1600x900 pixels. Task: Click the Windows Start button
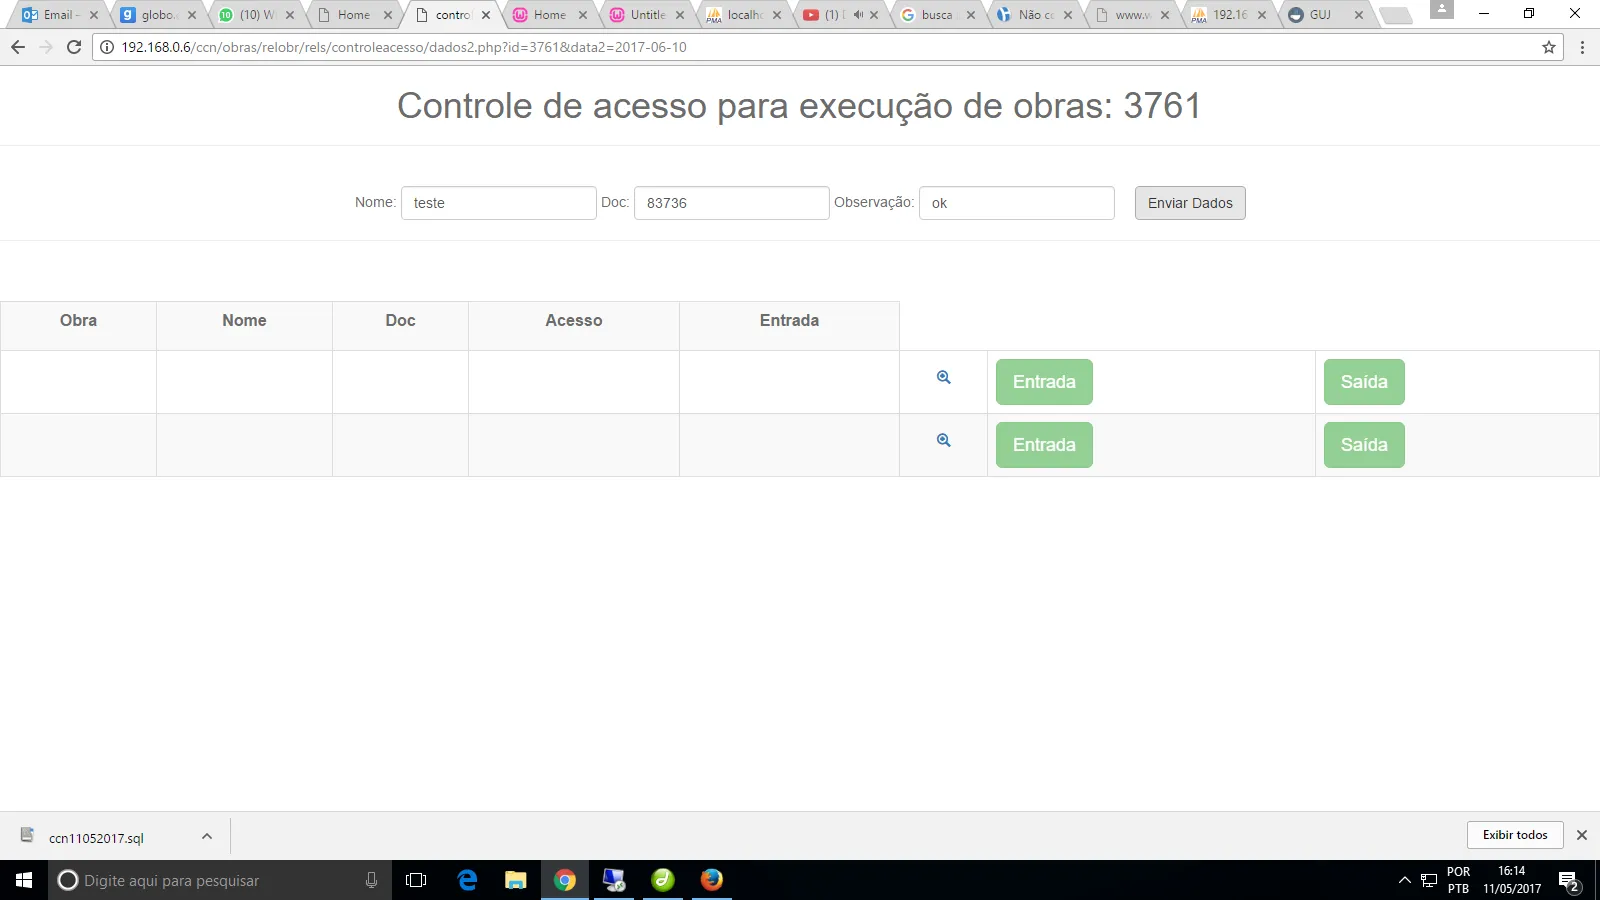pos(24,880)
